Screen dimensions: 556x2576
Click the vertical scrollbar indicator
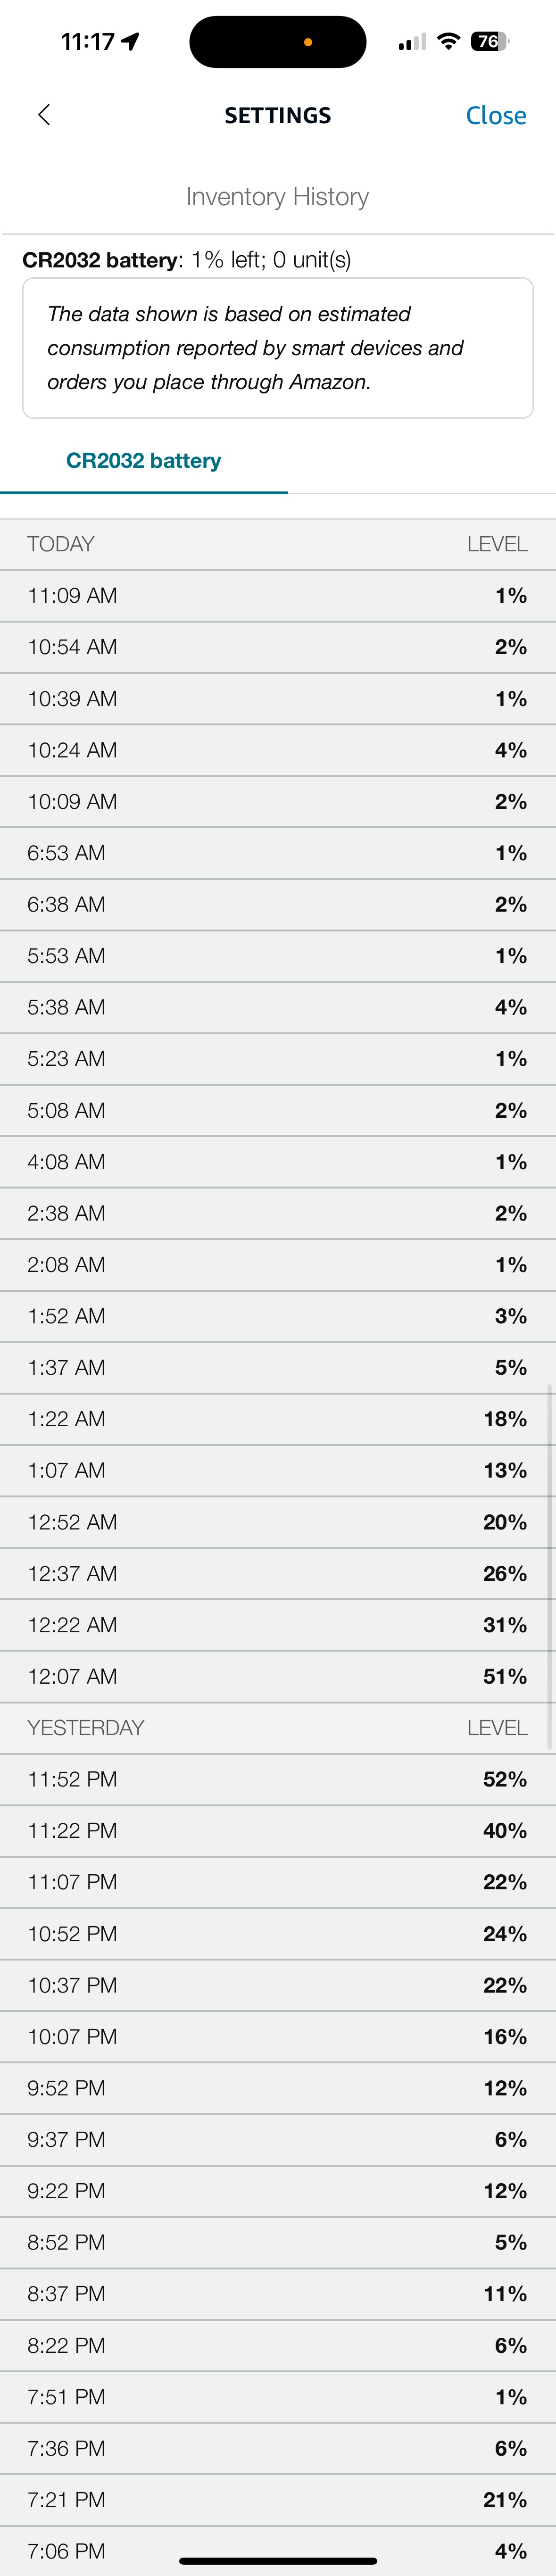pyautogui.click(x=549, y=1565)
